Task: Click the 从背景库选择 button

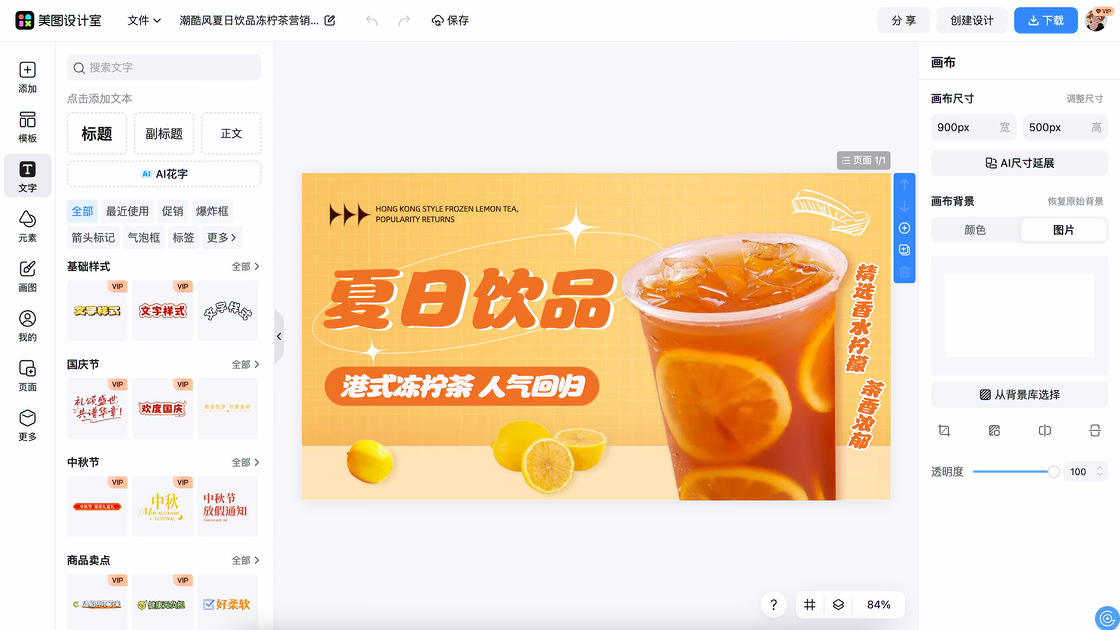Action: click(x=1019, y=395)
